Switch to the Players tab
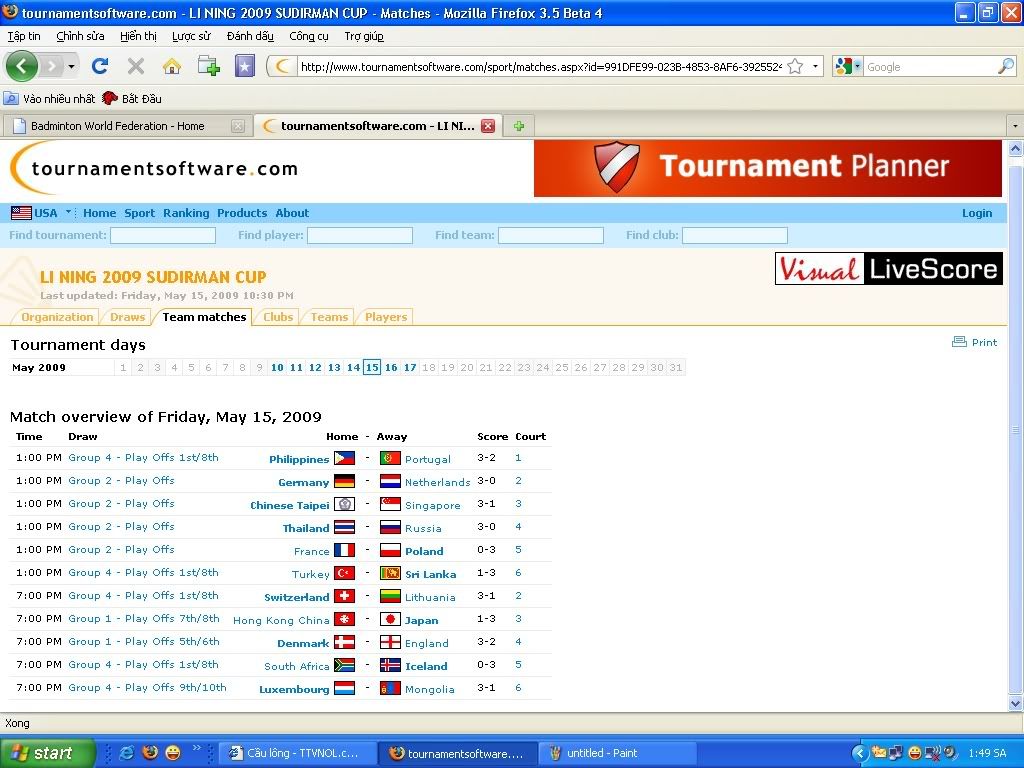 coord(386,317)
